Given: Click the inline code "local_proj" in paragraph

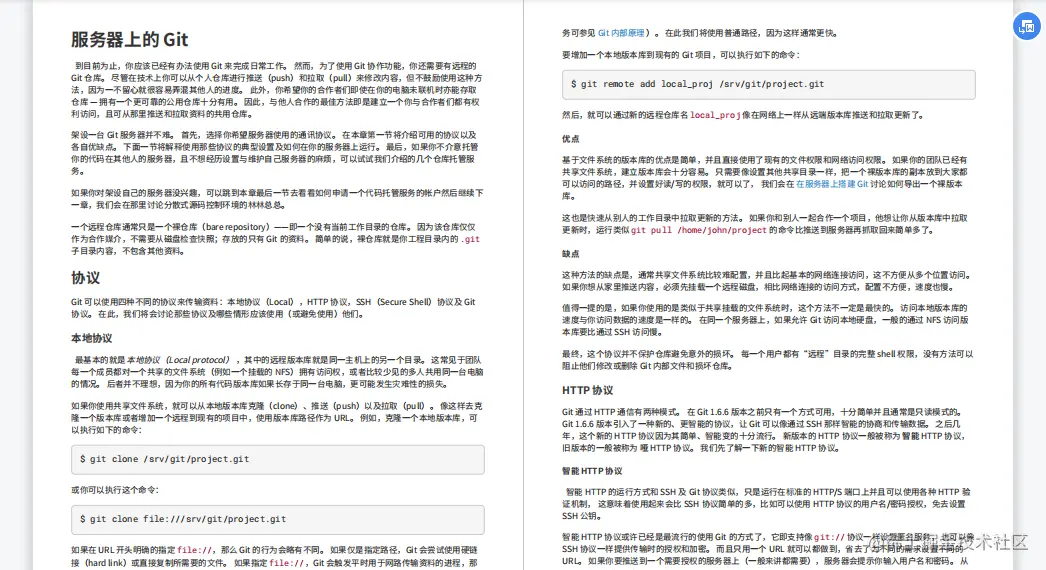Looking at the screenshot, I should [715, 115].
